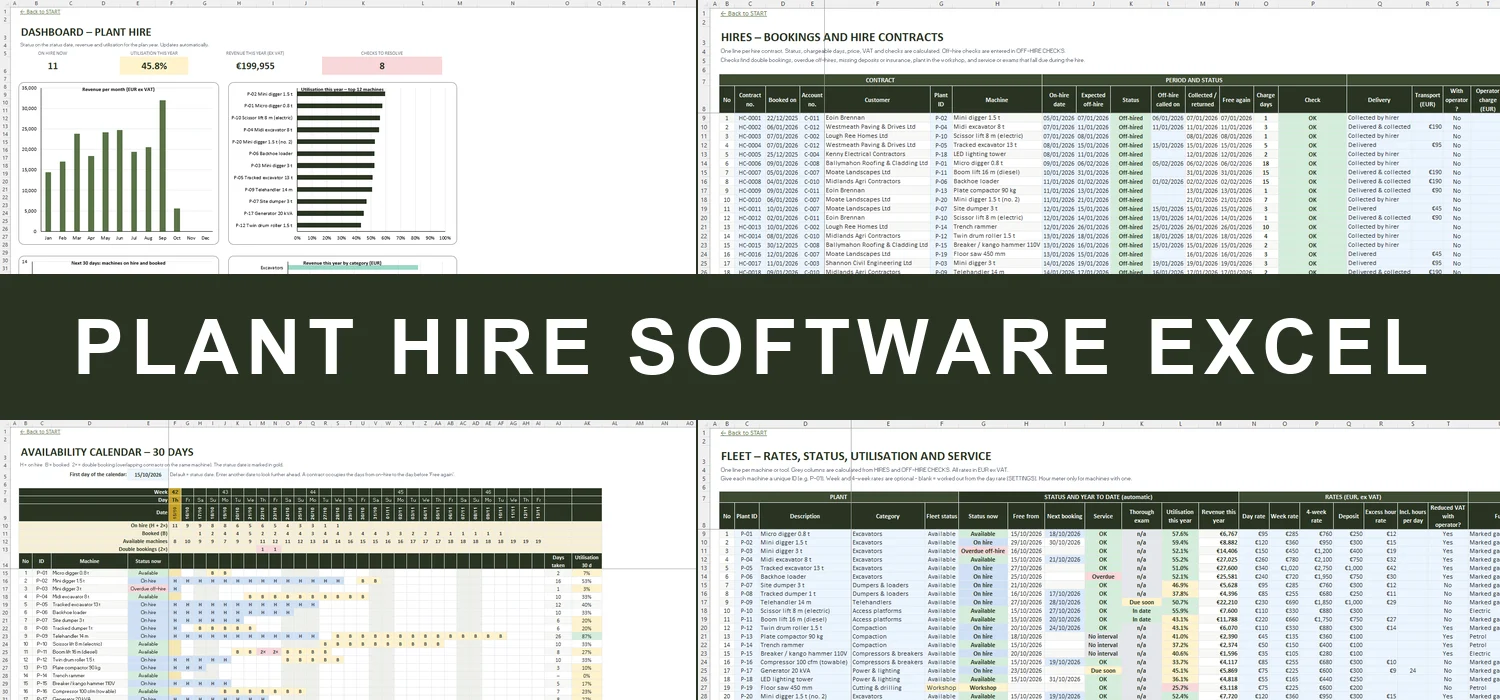1500x700 pixels.
Task: Select Plate compactor 90 kg in Hires sheet
Action: (x=996, y=190)
